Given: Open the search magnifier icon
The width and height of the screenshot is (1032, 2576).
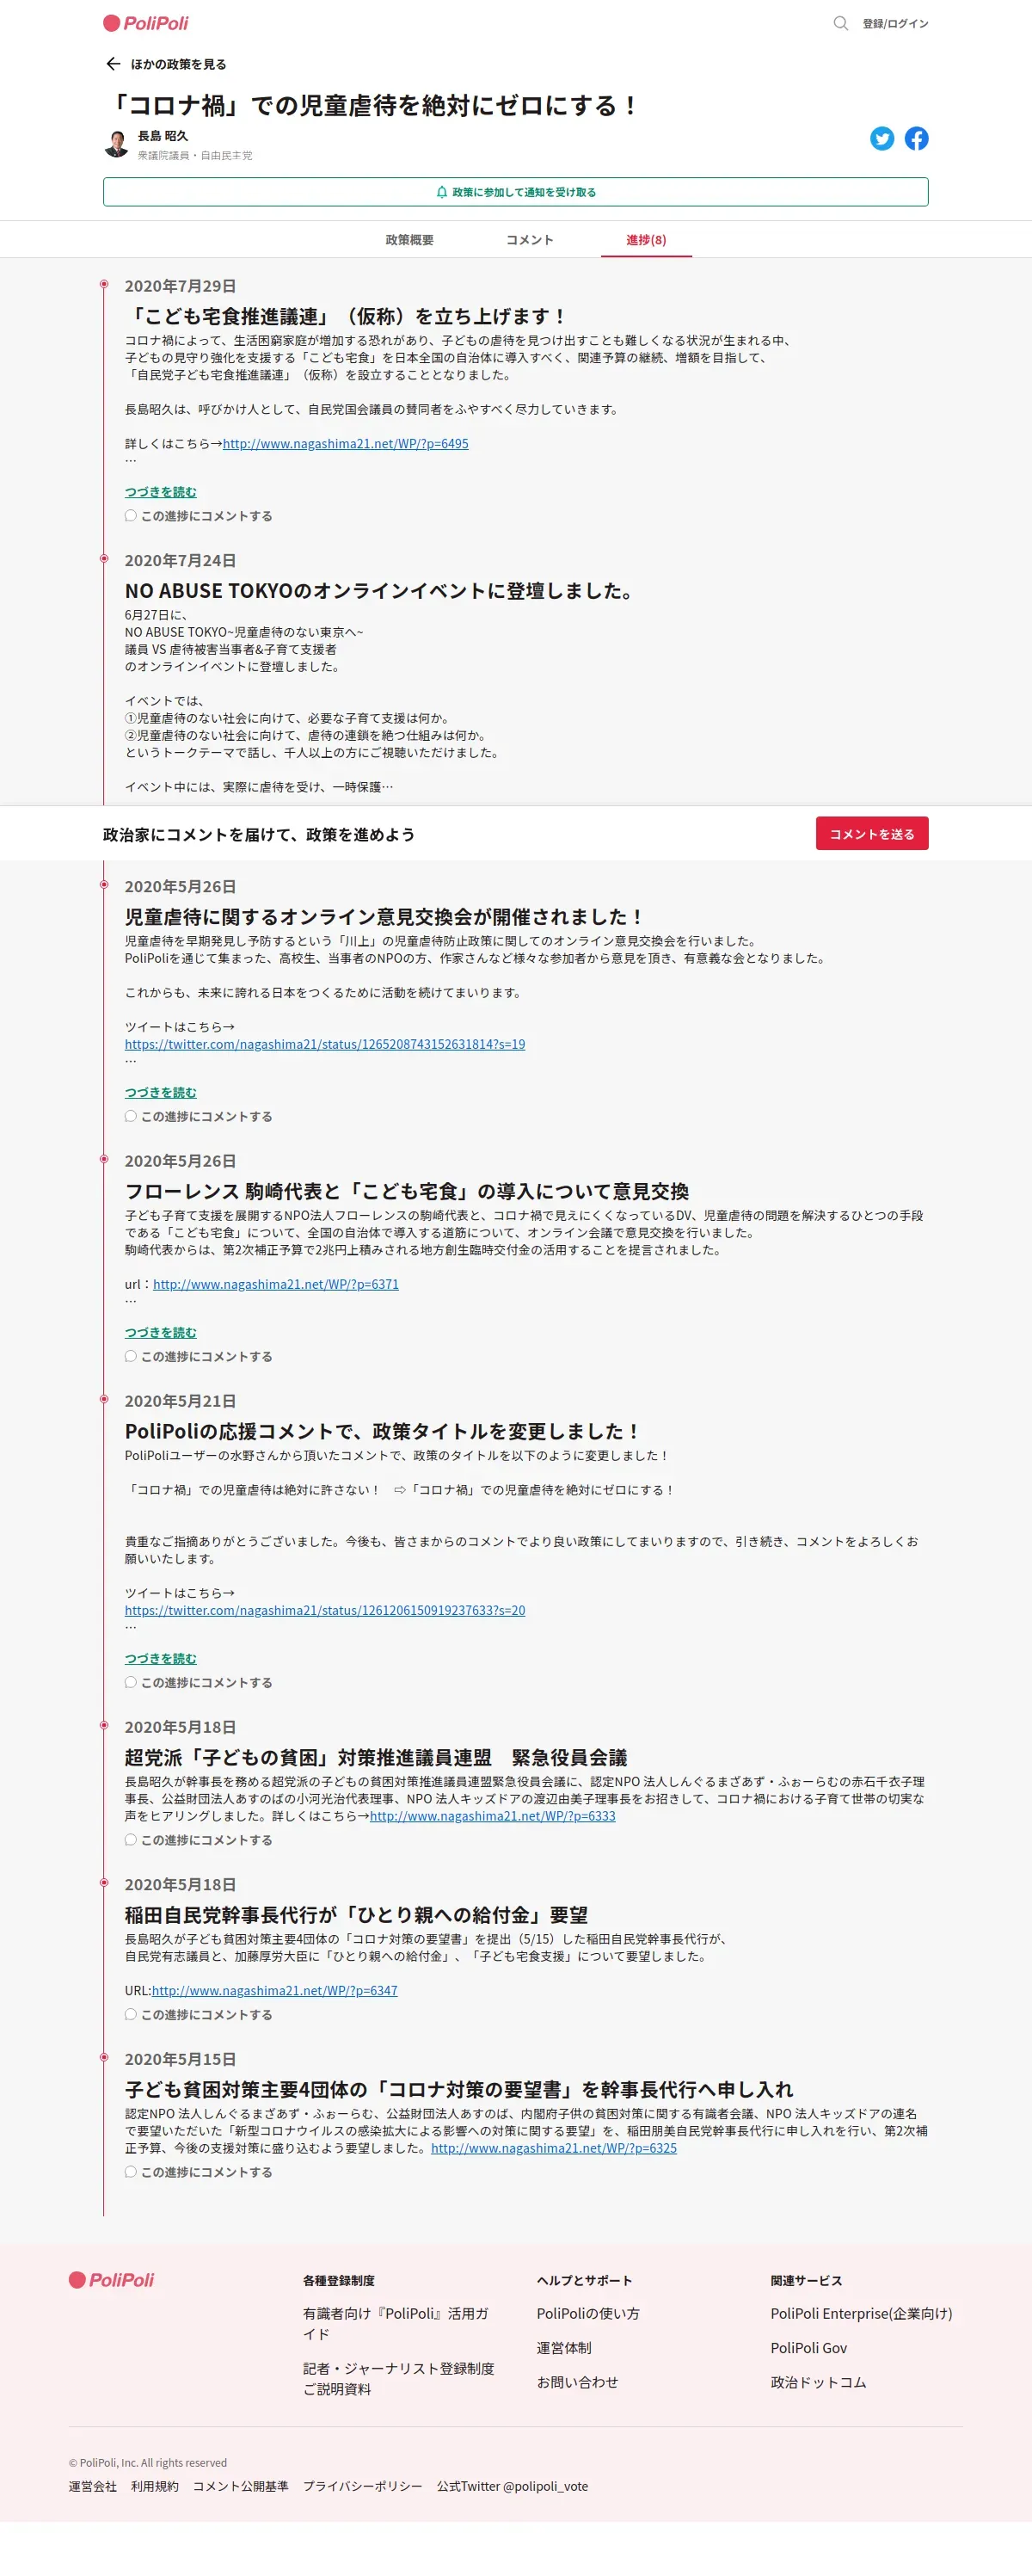Looking at the screenshot, I should coord(840,23).
